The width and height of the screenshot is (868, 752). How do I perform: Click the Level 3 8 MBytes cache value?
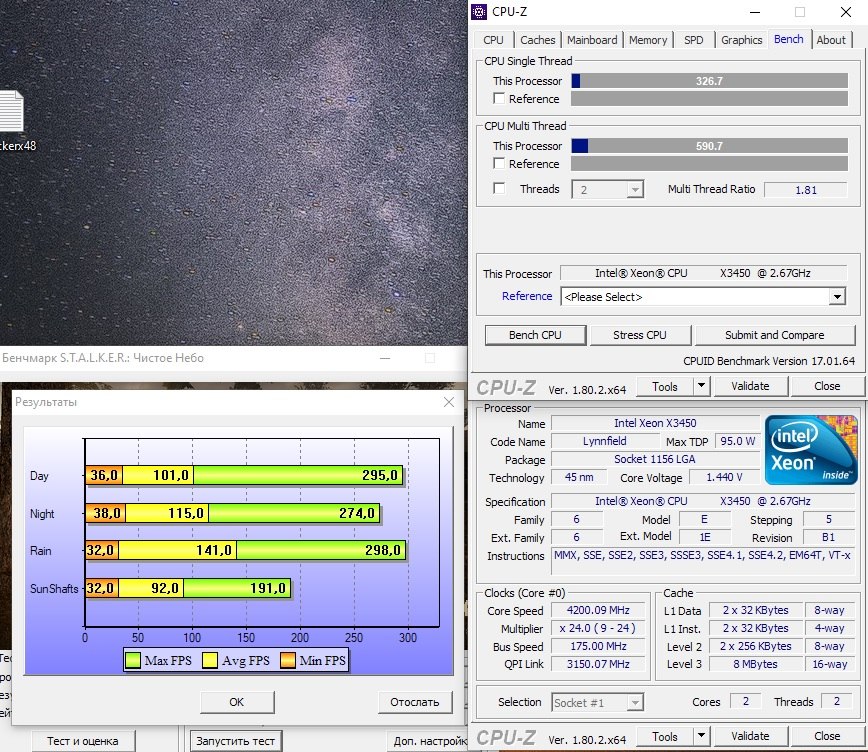click(755, 664)
